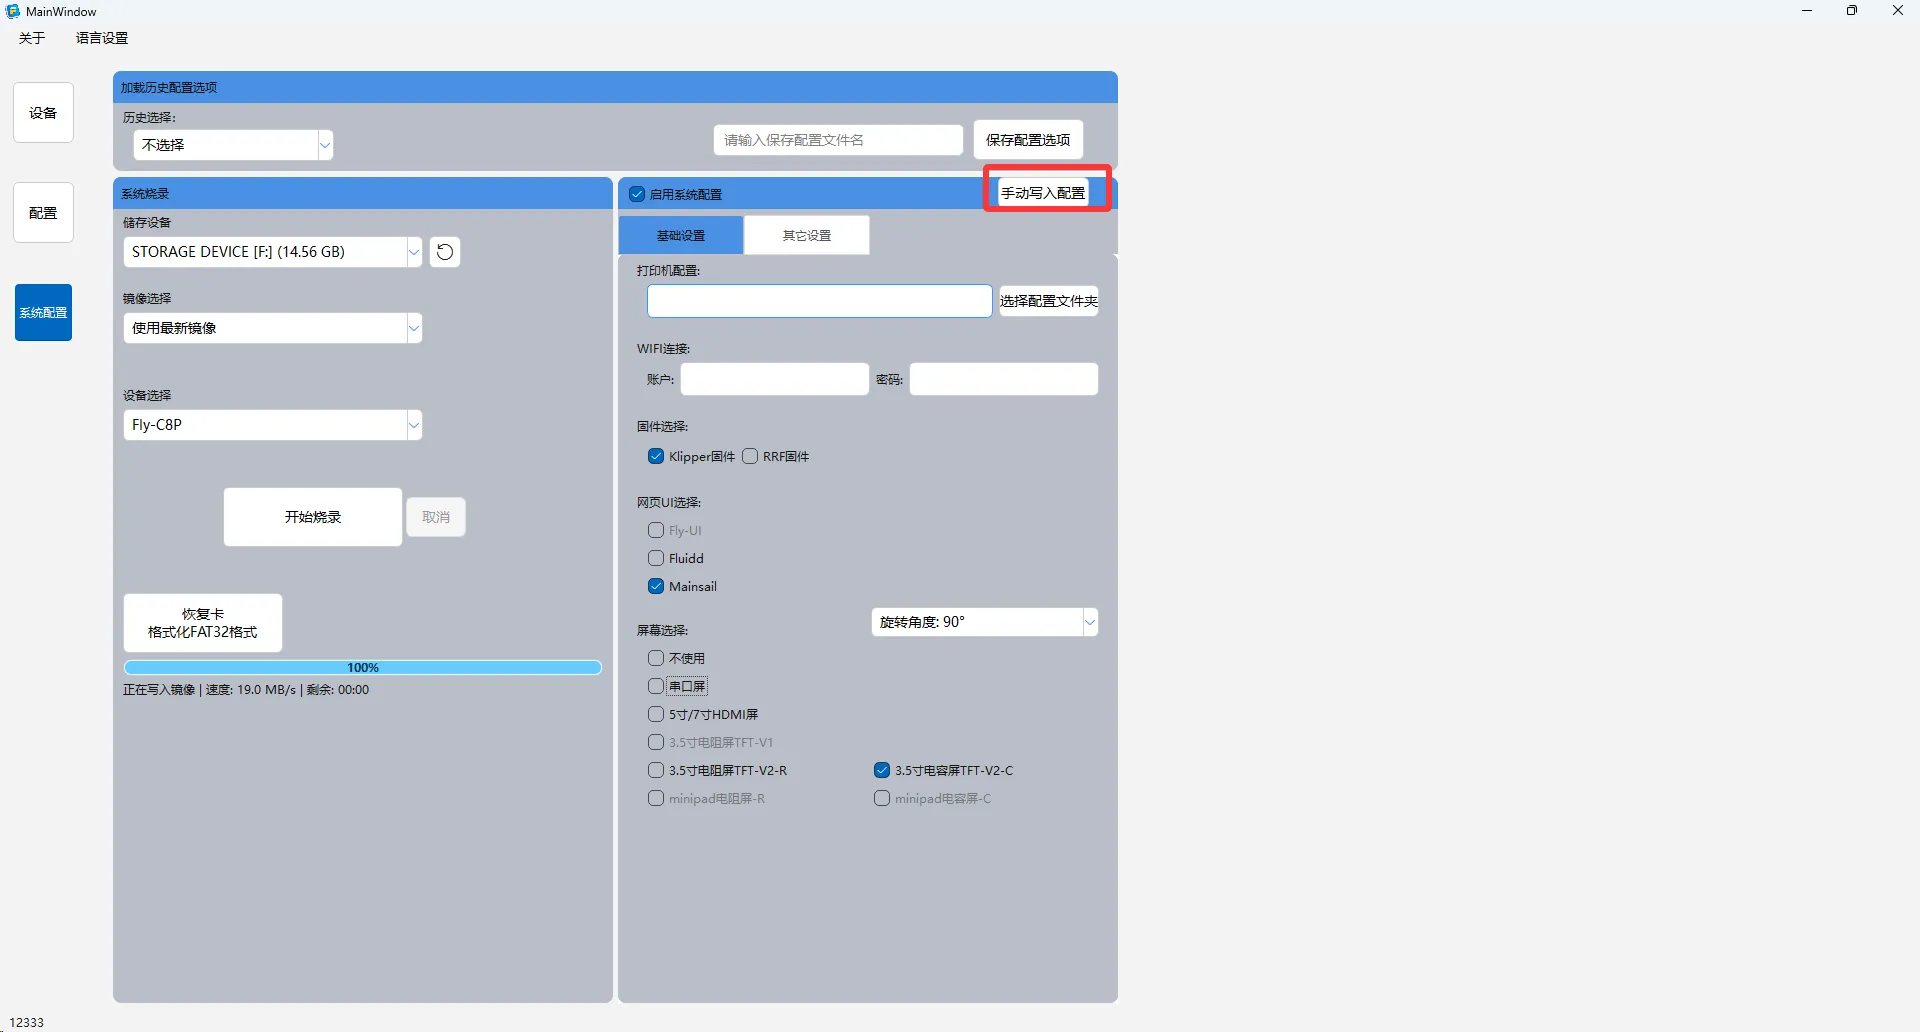
Task: Click the refresh storage device icon
Action: [x=445, y=252]
